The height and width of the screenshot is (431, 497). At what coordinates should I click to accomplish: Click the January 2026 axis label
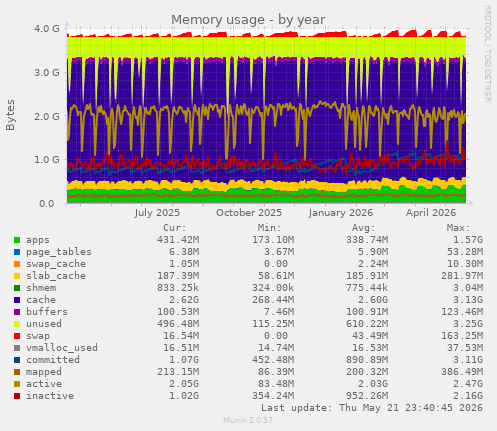[x=340, y=213]
